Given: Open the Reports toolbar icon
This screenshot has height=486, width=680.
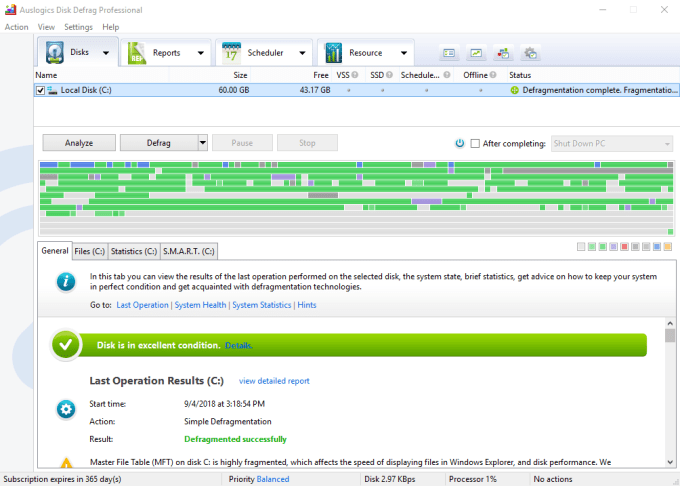Looking at the screenshot, I should (x=136, y=53).
